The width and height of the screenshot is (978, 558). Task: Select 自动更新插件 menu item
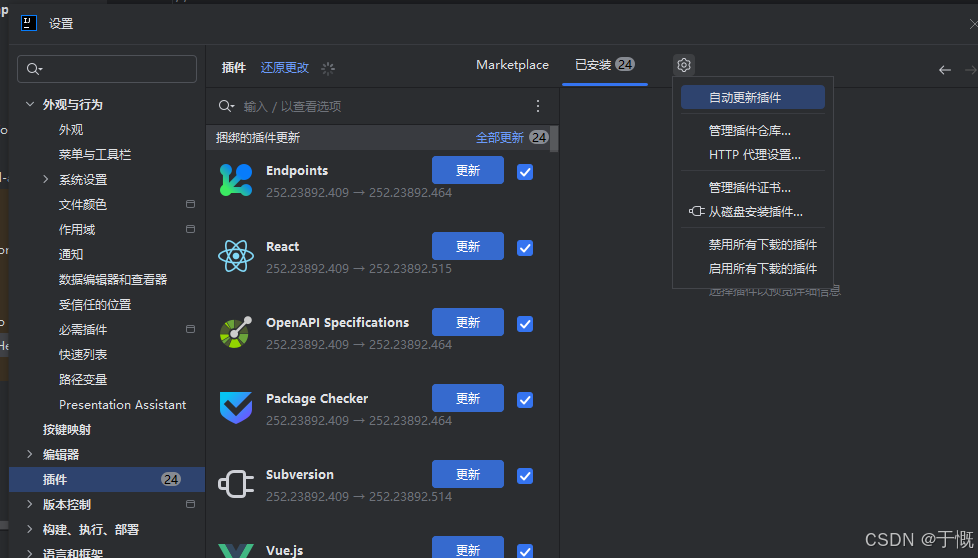753,97
